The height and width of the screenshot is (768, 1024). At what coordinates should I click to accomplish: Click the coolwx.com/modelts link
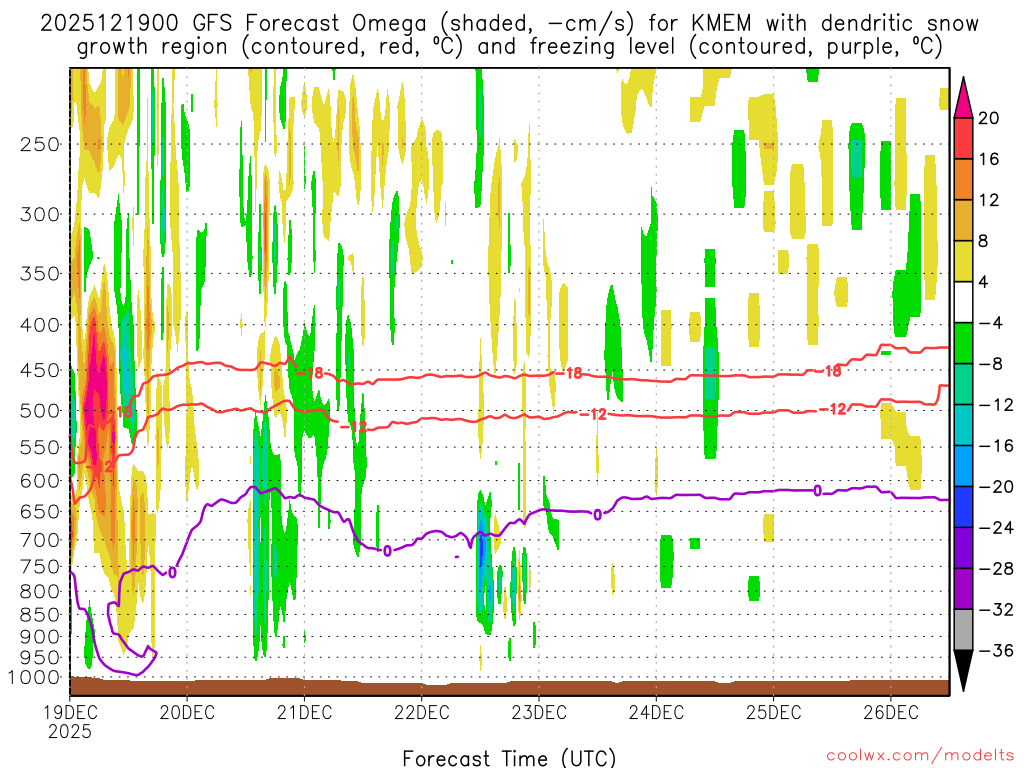(x=920, y=756)
